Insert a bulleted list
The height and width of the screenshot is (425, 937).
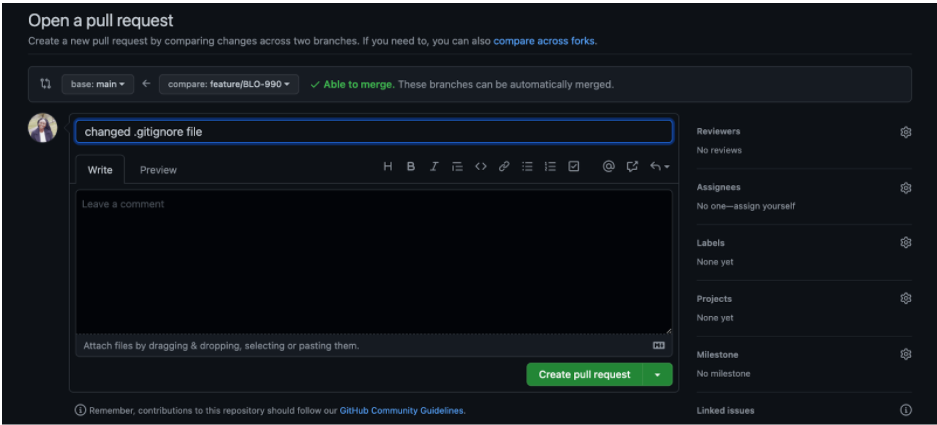527,167
